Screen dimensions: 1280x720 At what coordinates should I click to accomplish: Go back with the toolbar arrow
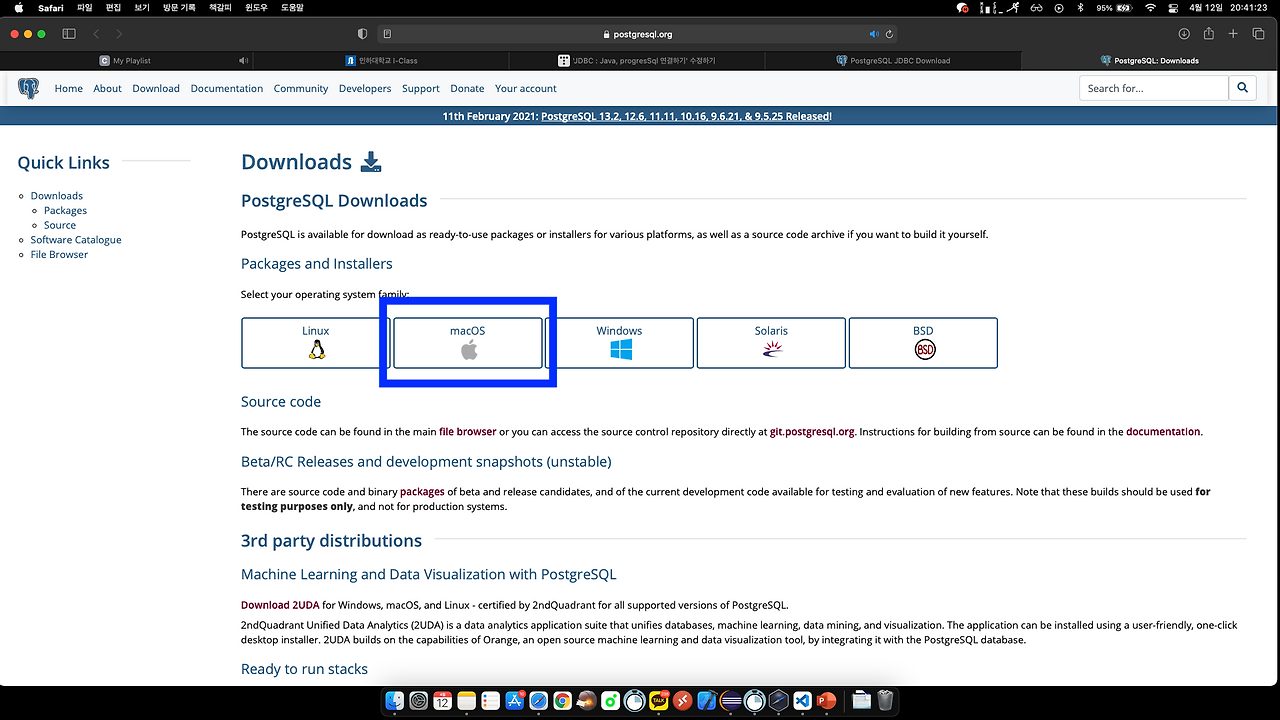96,33
